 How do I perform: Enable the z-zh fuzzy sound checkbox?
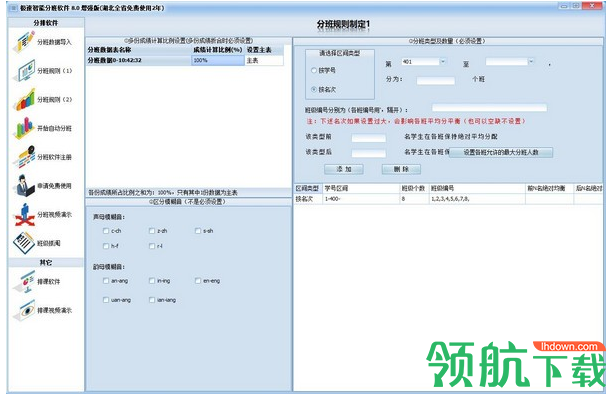[152, 231]
